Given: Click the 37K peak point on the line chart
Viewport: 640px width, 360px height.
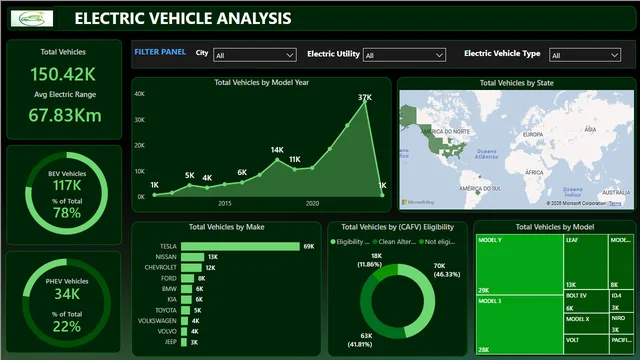Looking at the screenshot, I should [365, 102].
